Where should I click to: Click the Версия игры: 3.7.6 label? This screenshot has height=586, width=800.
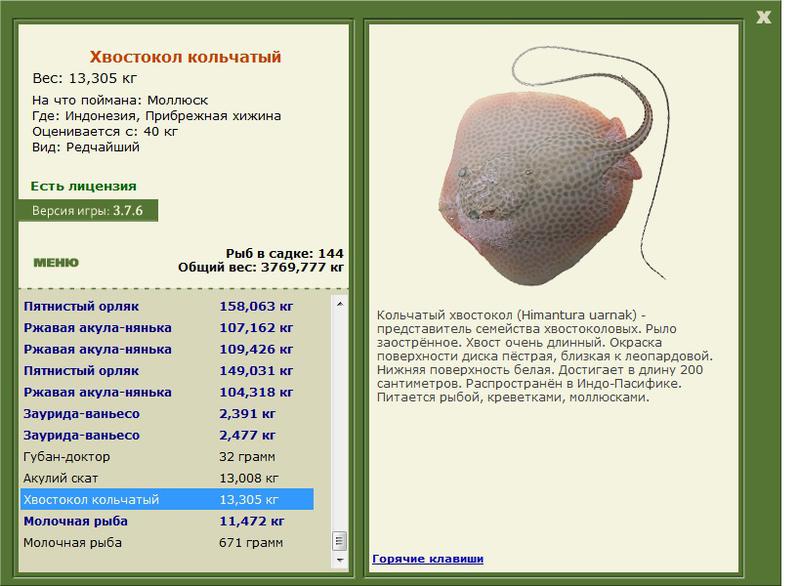tap(87, 211)
